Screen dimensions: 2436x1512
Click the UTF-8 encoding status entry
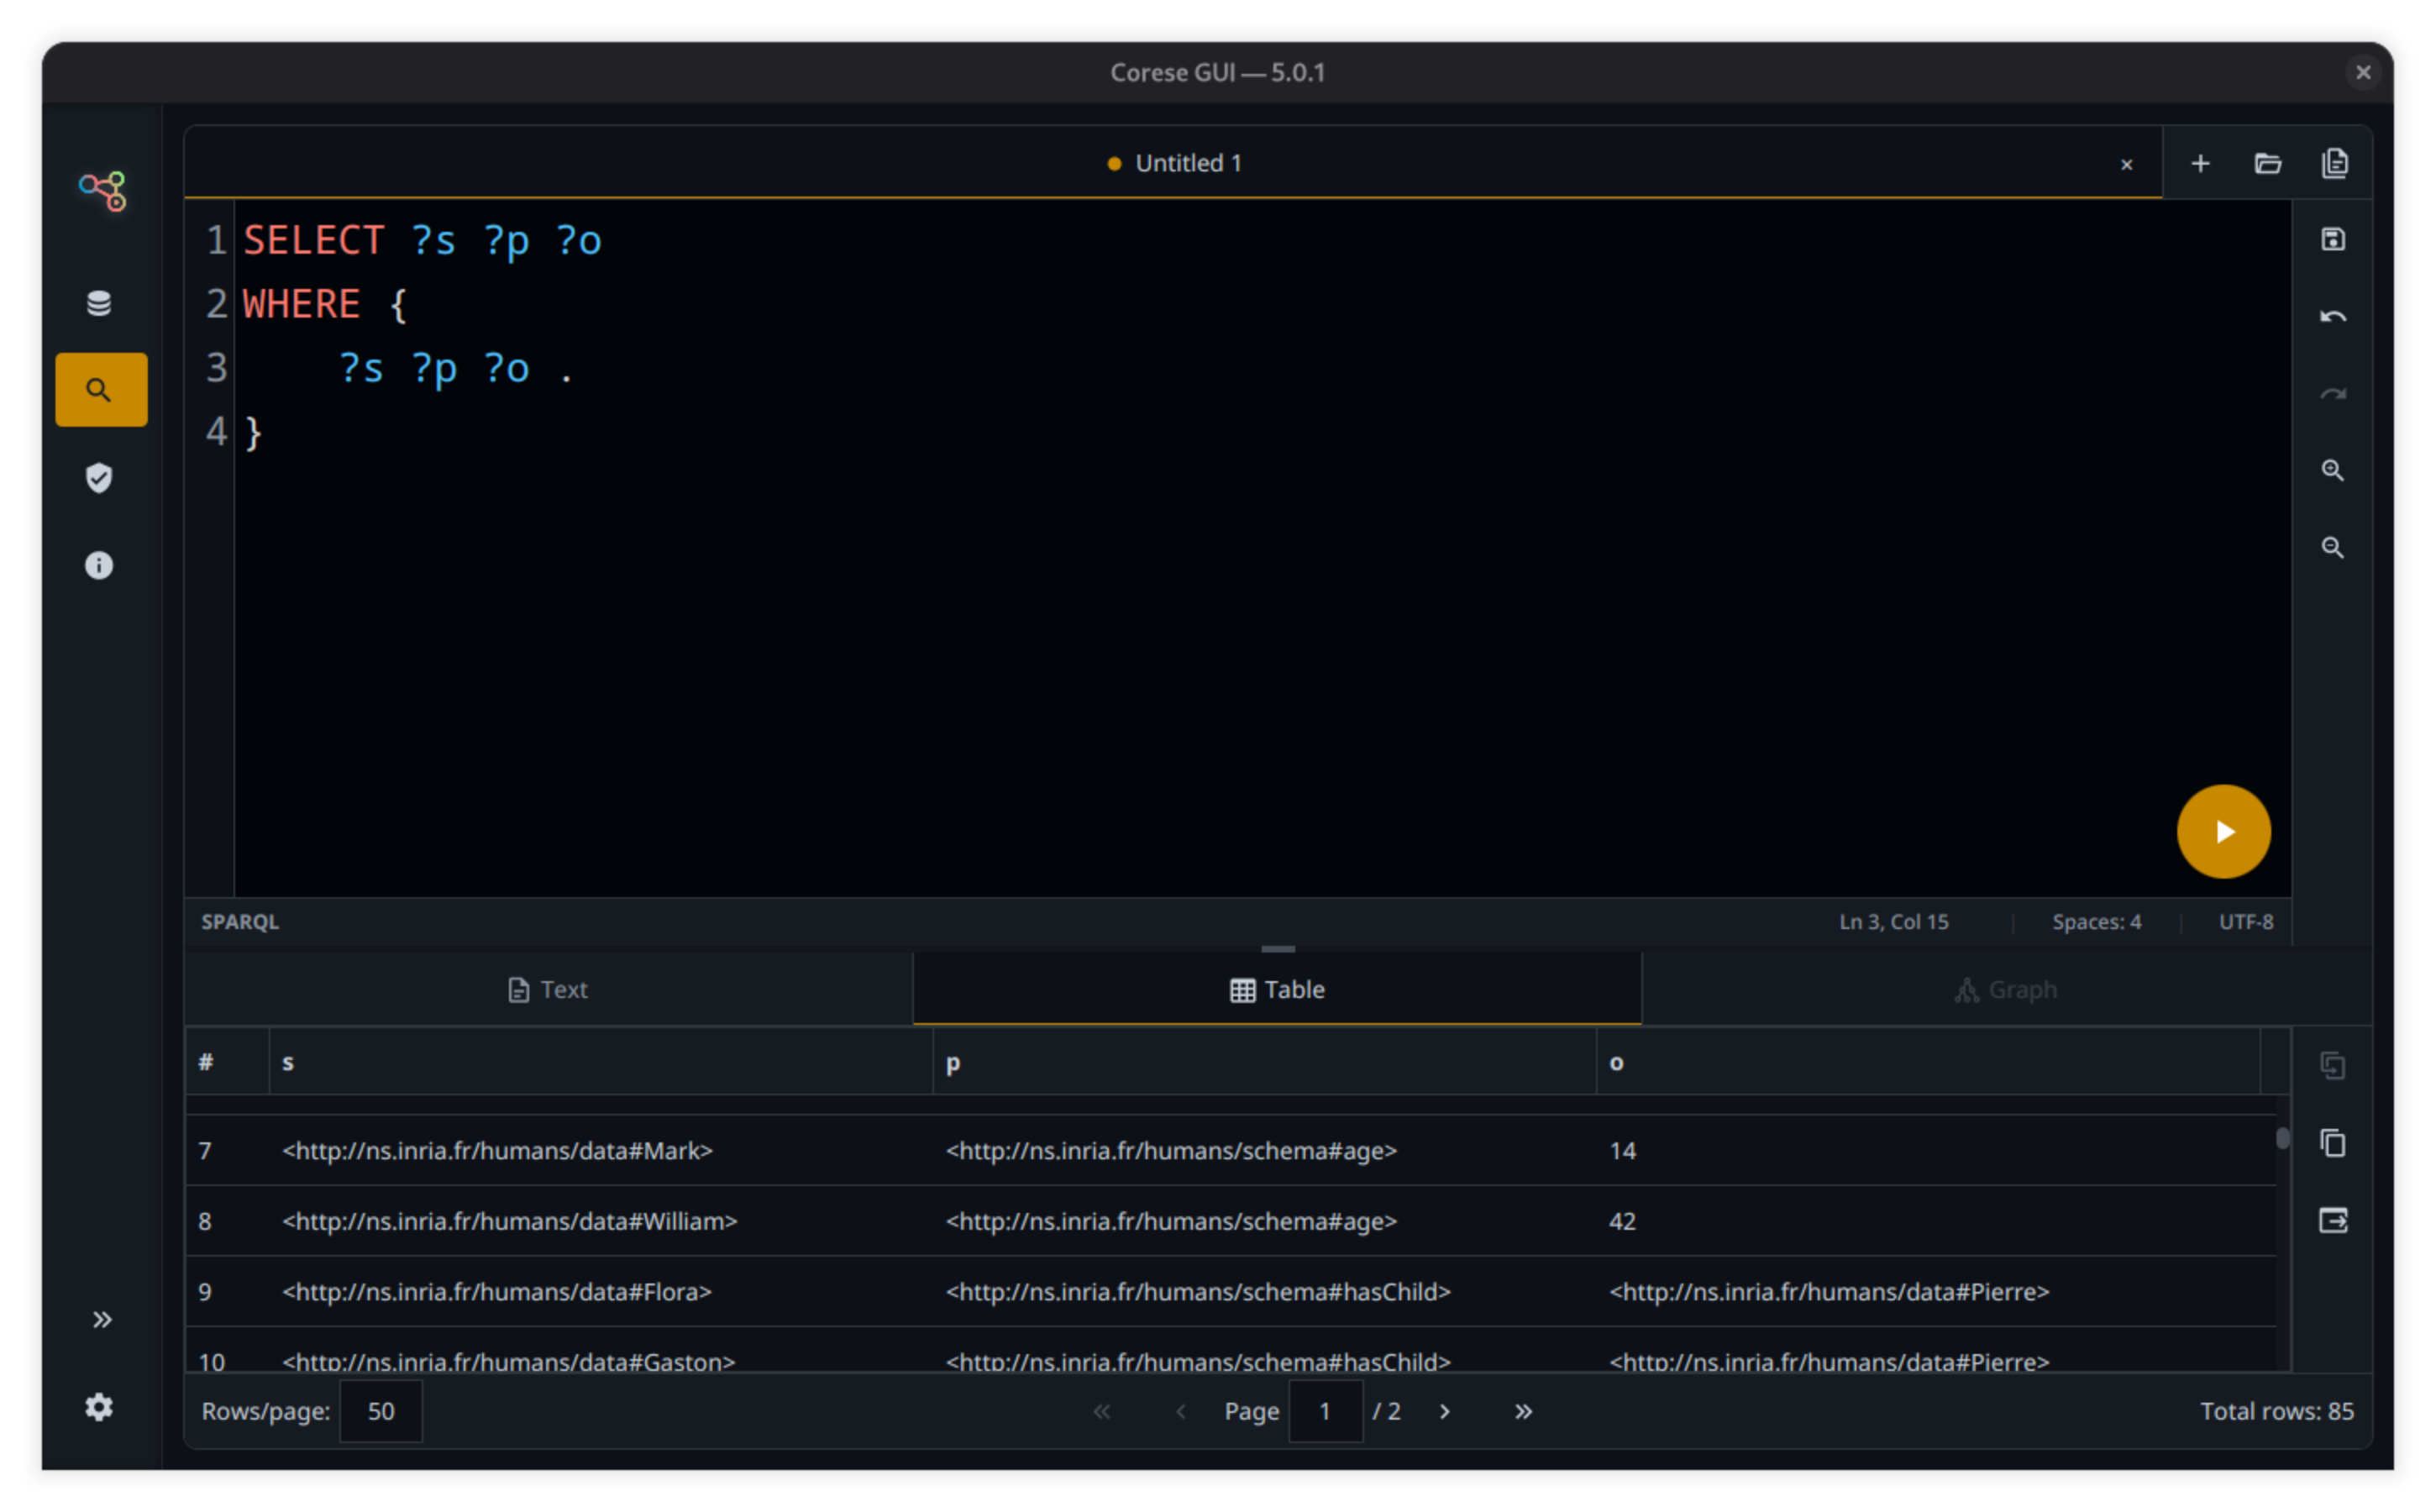pos(2246,921)
